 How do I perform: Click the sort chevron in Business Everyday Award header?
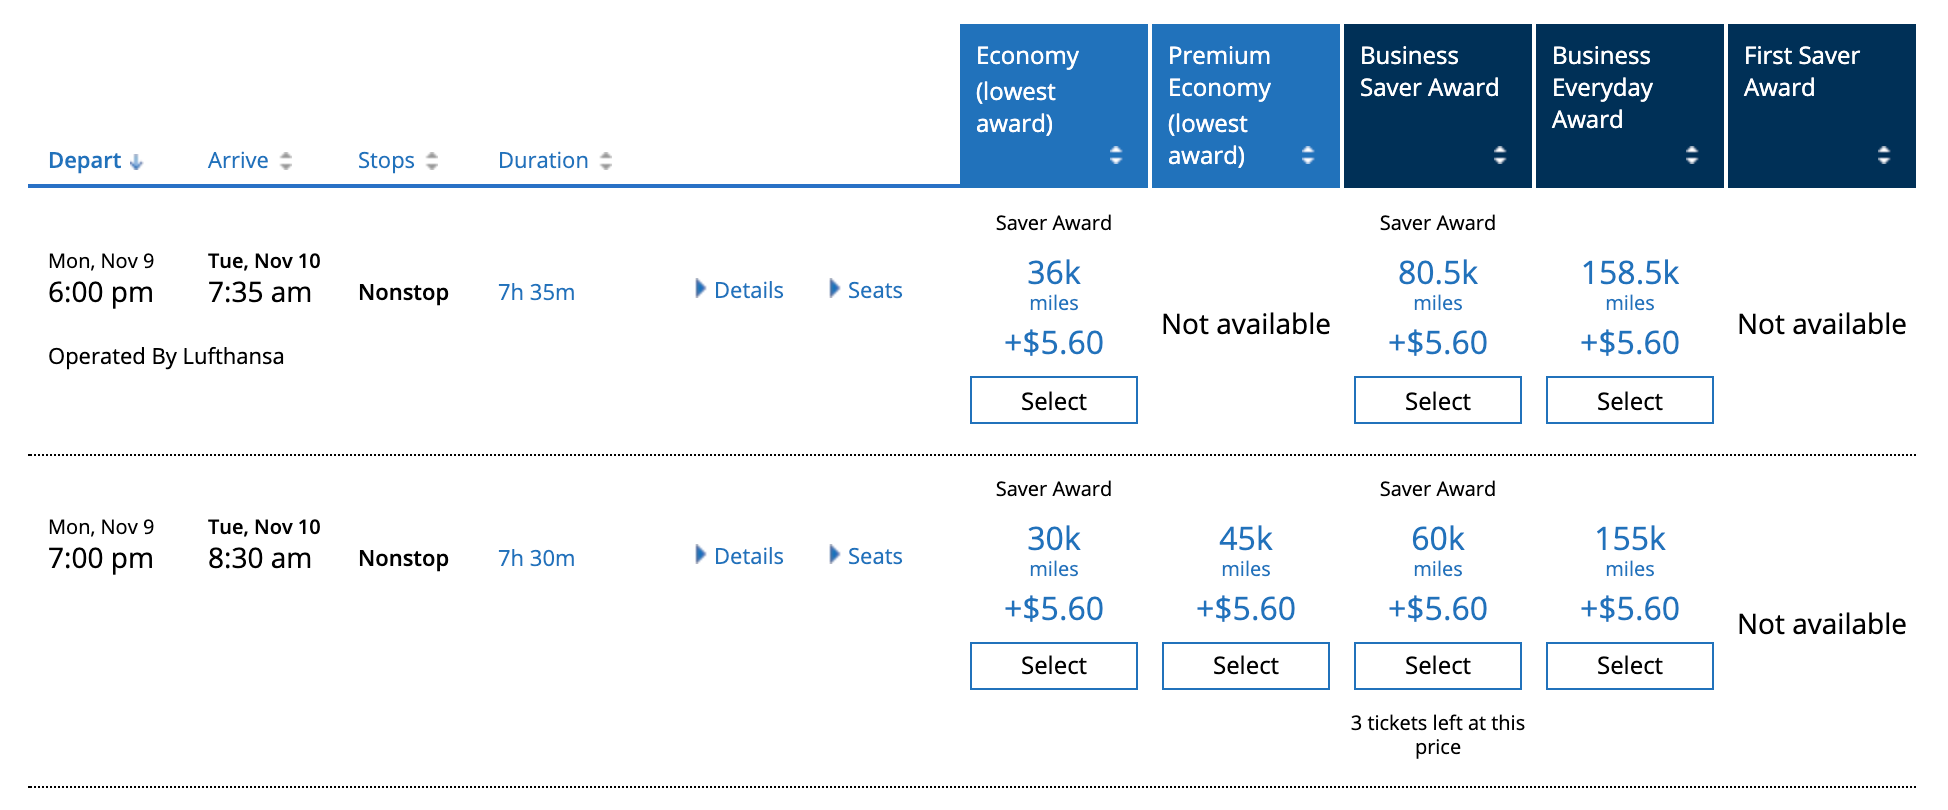click(x=1691, y=155)
